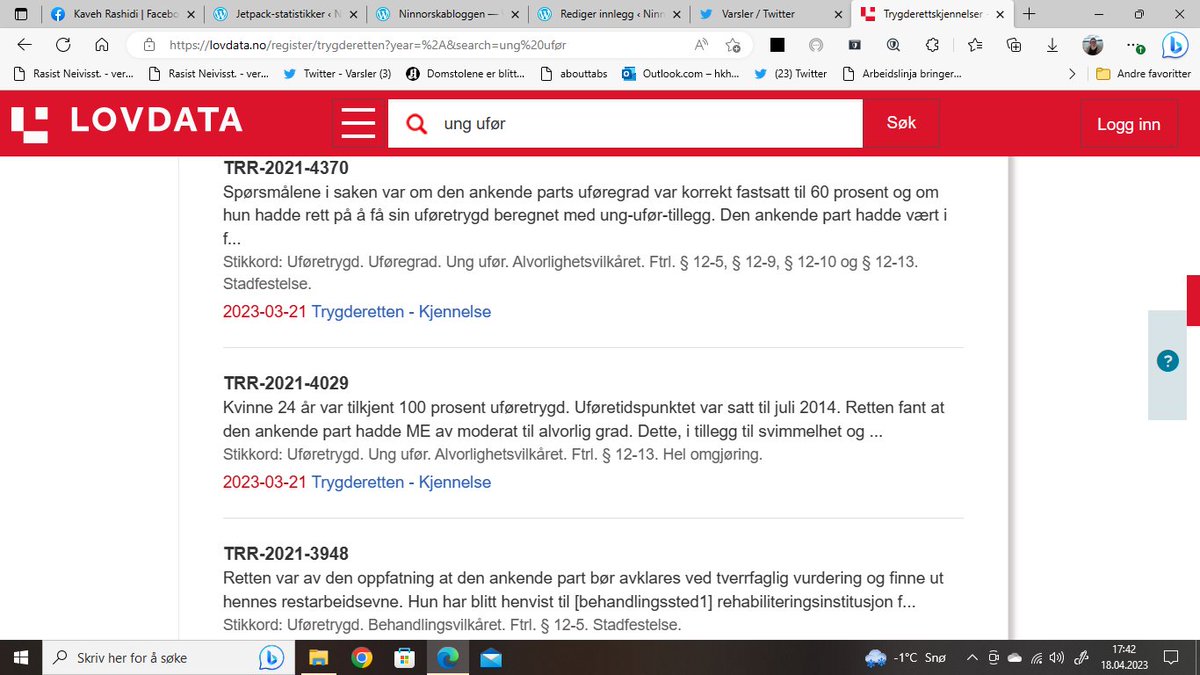The width and height of the screenshot is (1200, 675).
Task: Open the blue question mark help widget
Action: [x=1167, y=361]
